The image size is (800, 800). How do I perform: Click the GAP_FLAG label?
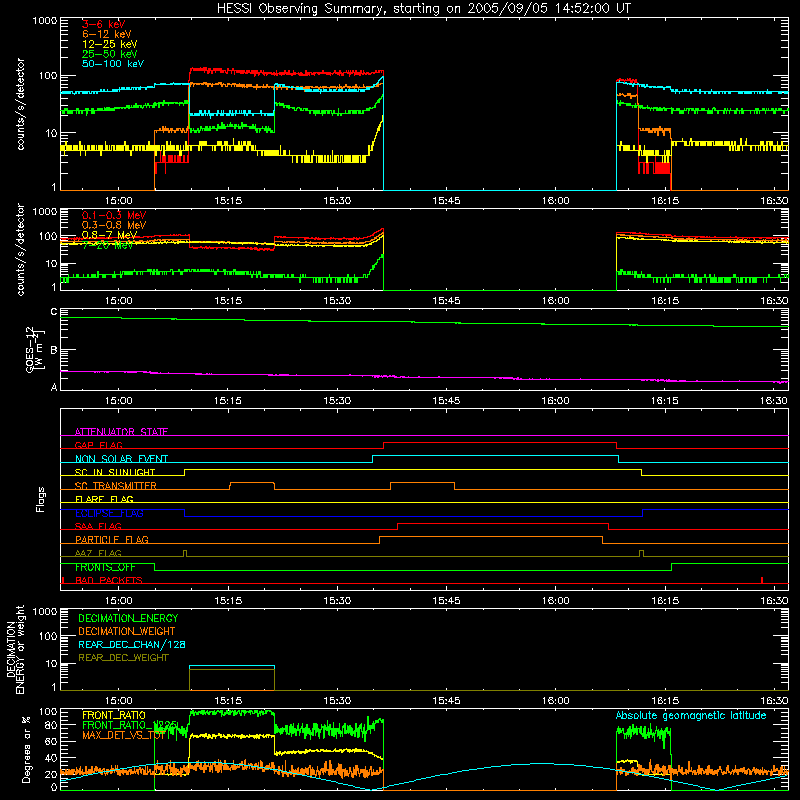98,445
